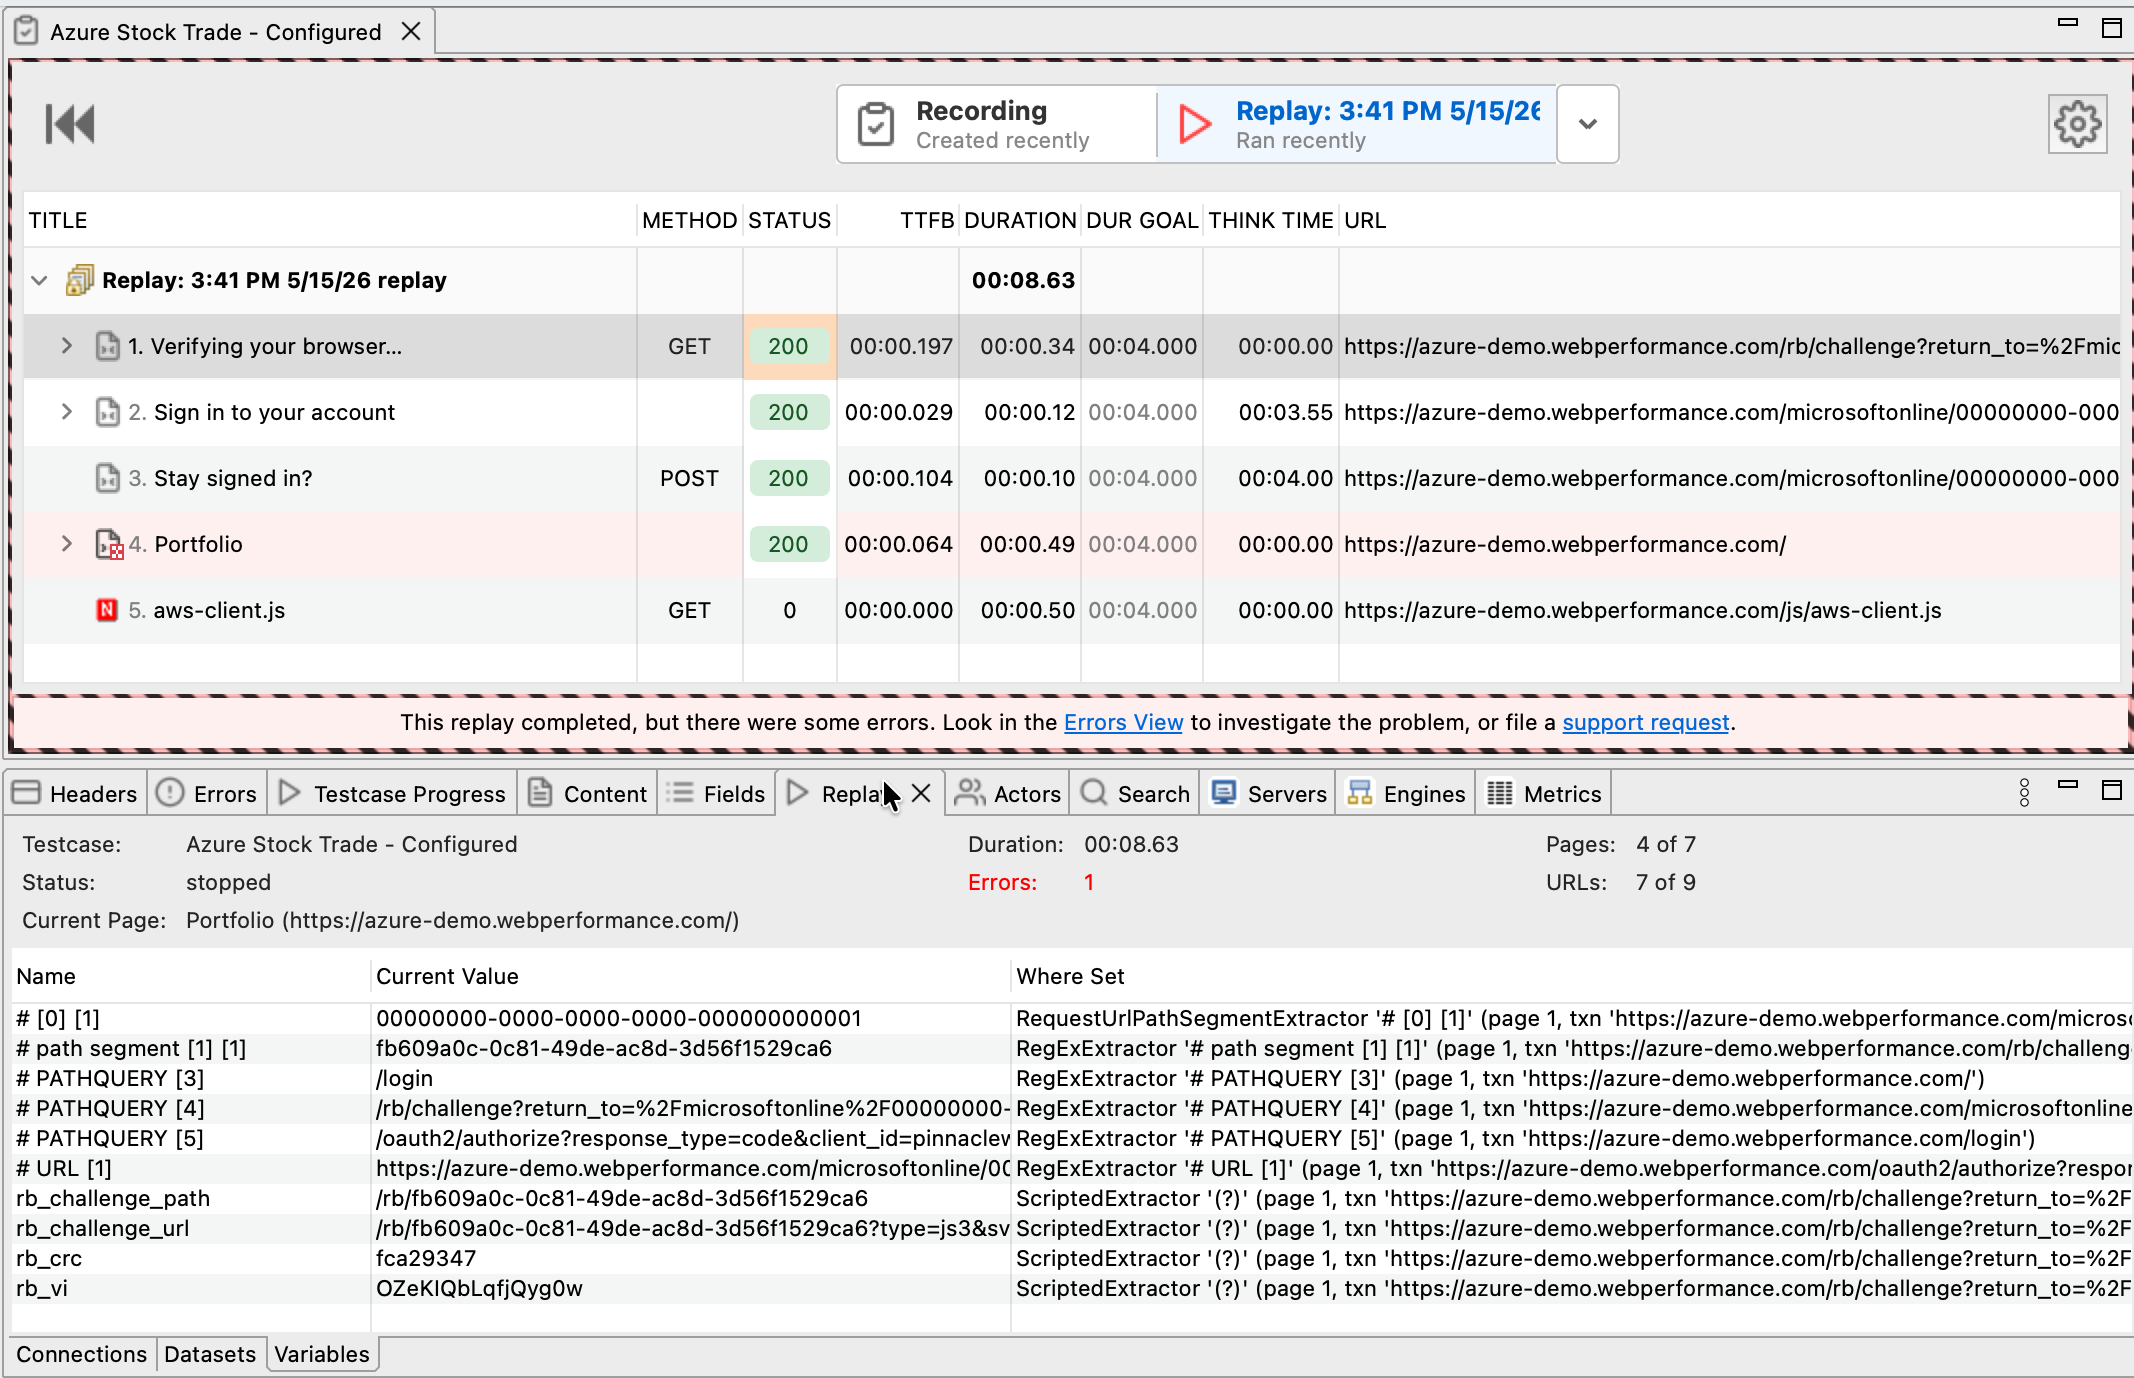Select the Variables sub-tab
Image resolution: width=2134 pixels, height=1378 pixels.
pyautogui.click(x=322, y=1354)
